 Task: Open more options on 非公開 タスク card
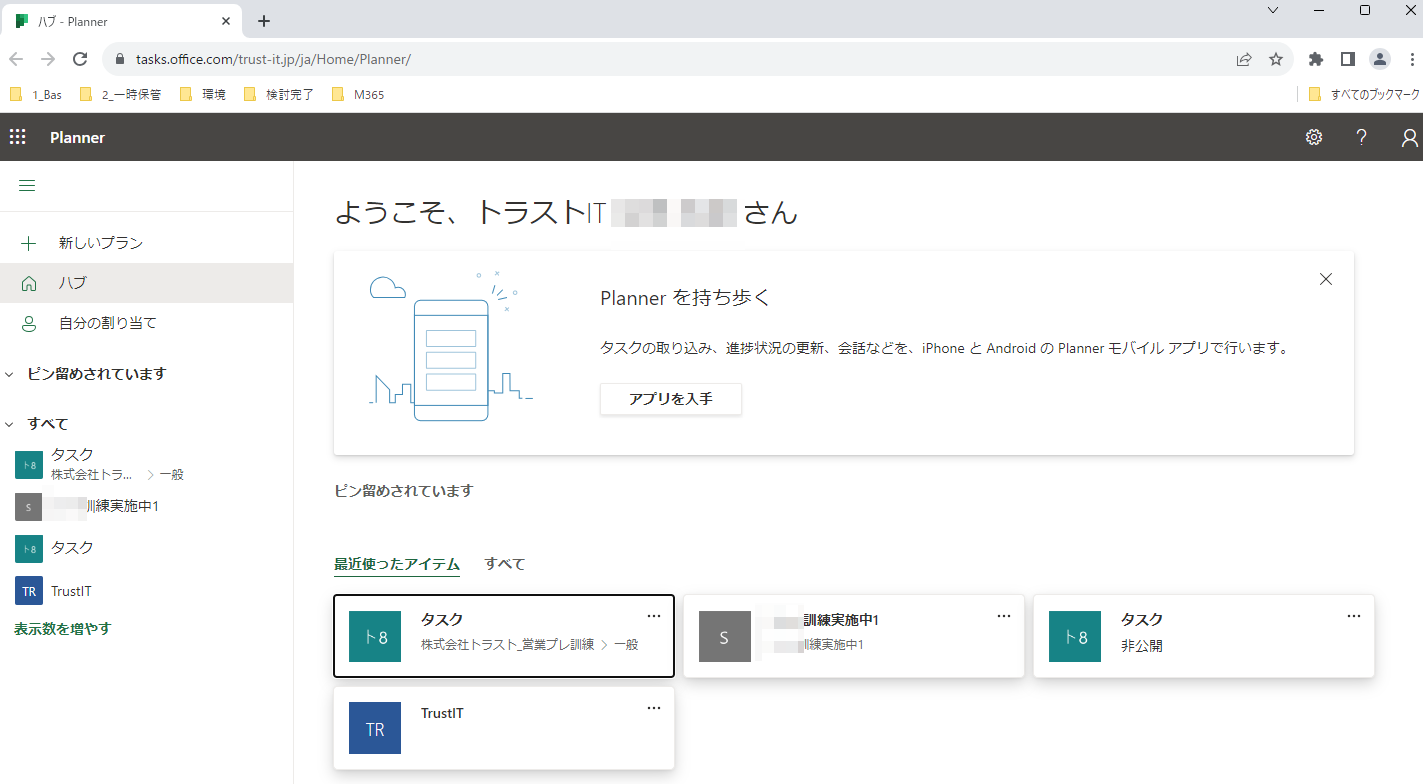[1354, 616]
